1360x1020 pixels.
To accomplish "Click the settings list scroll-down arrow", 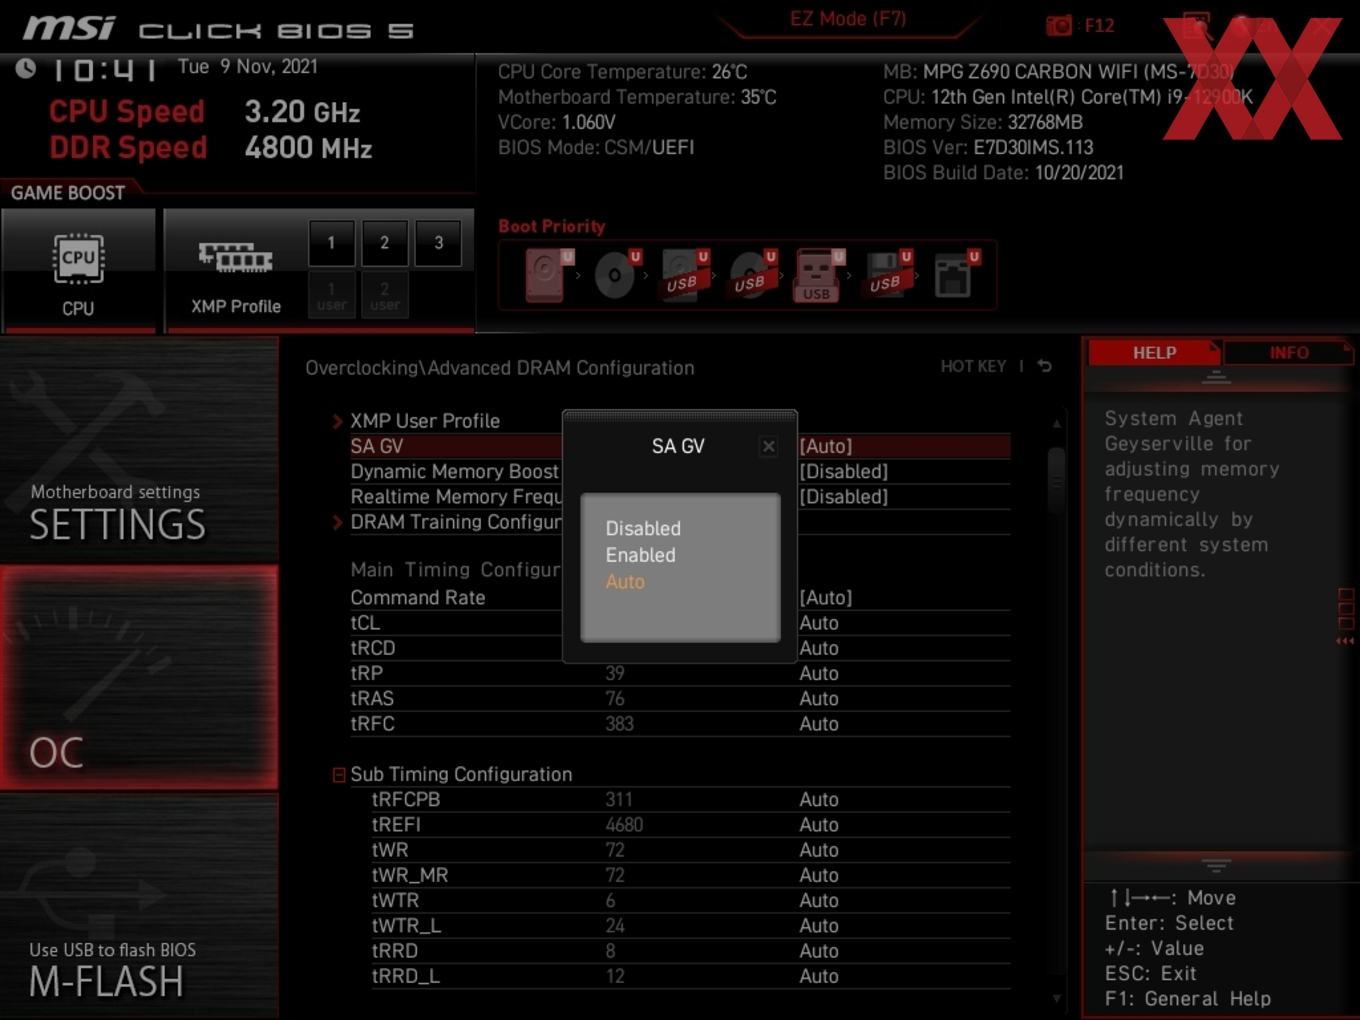I will [x=1056, y=998].
